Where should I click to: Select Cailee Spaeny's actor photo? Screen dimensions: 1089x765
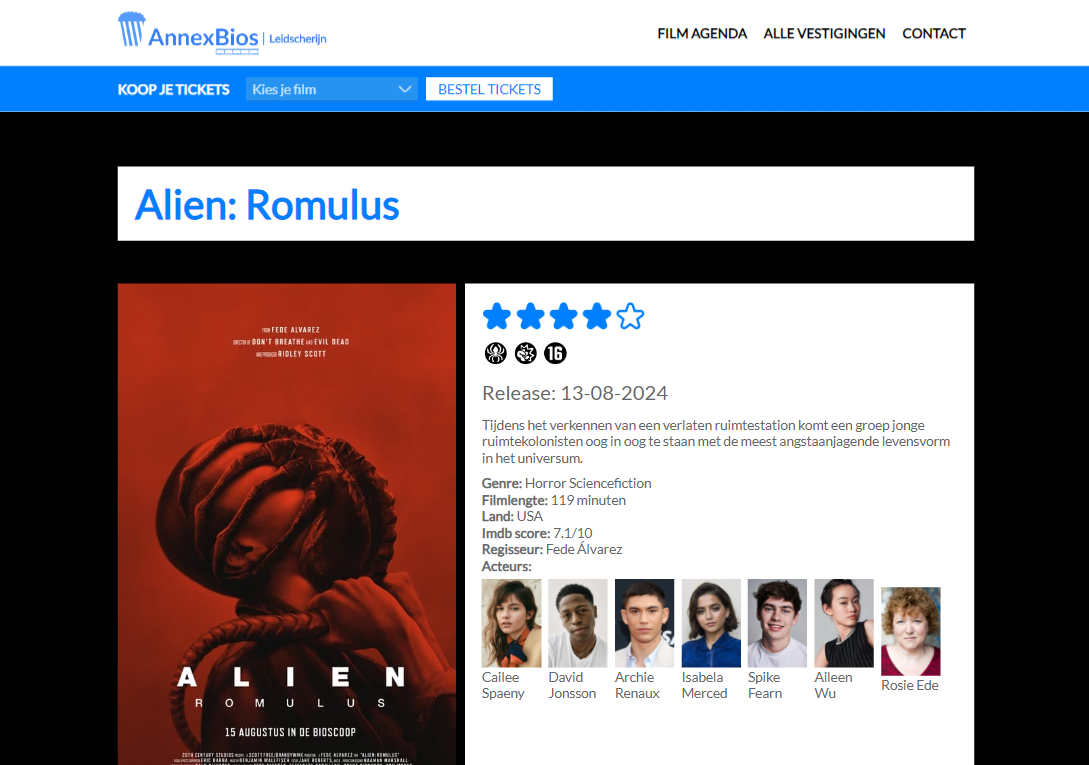[x=511, y=623]
